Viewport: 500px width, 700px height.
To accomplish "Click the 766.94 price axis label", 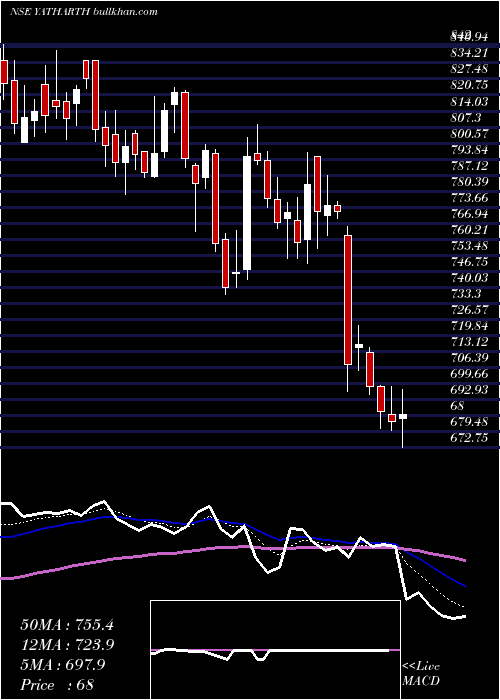I will (x=469, y=214).
